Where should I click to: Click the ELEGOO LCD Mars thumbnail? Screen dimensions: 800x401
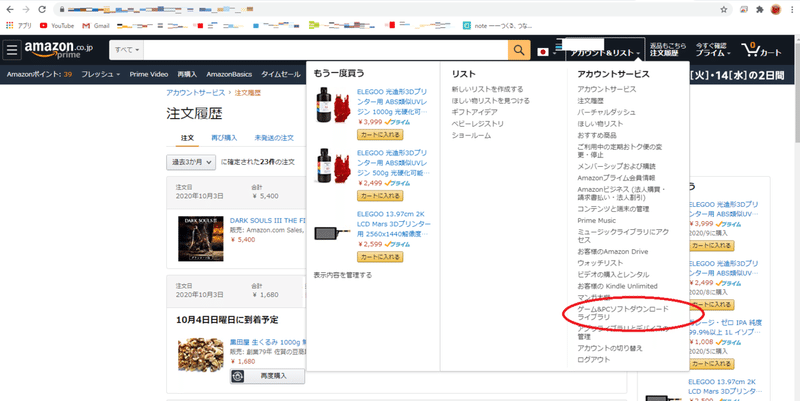333,232
